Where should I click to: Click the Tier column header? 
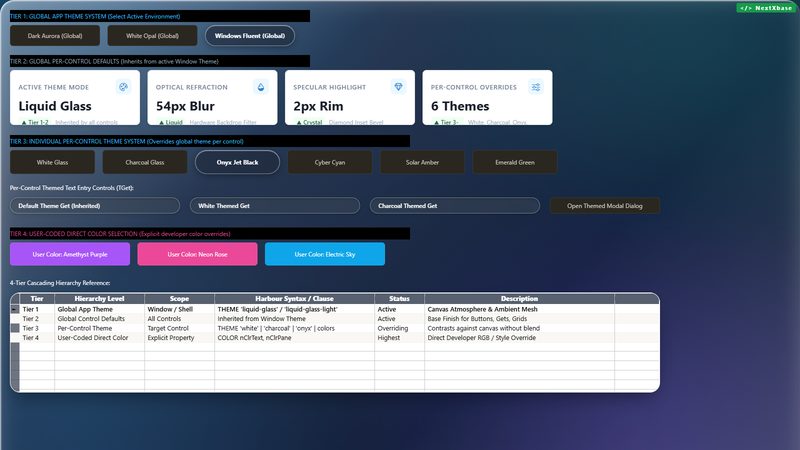click(x=37, y=298)
